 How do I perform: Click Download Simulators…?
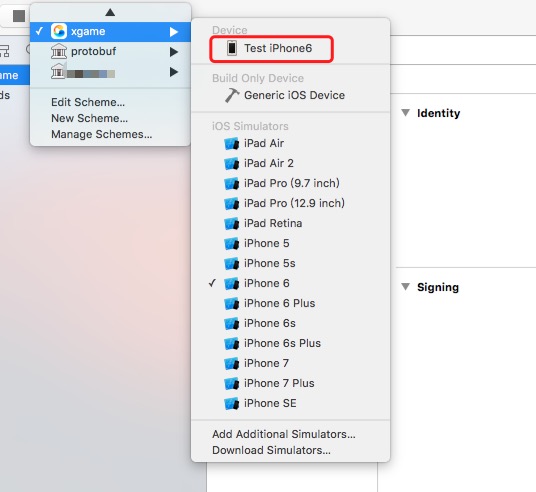pos(271,450)
